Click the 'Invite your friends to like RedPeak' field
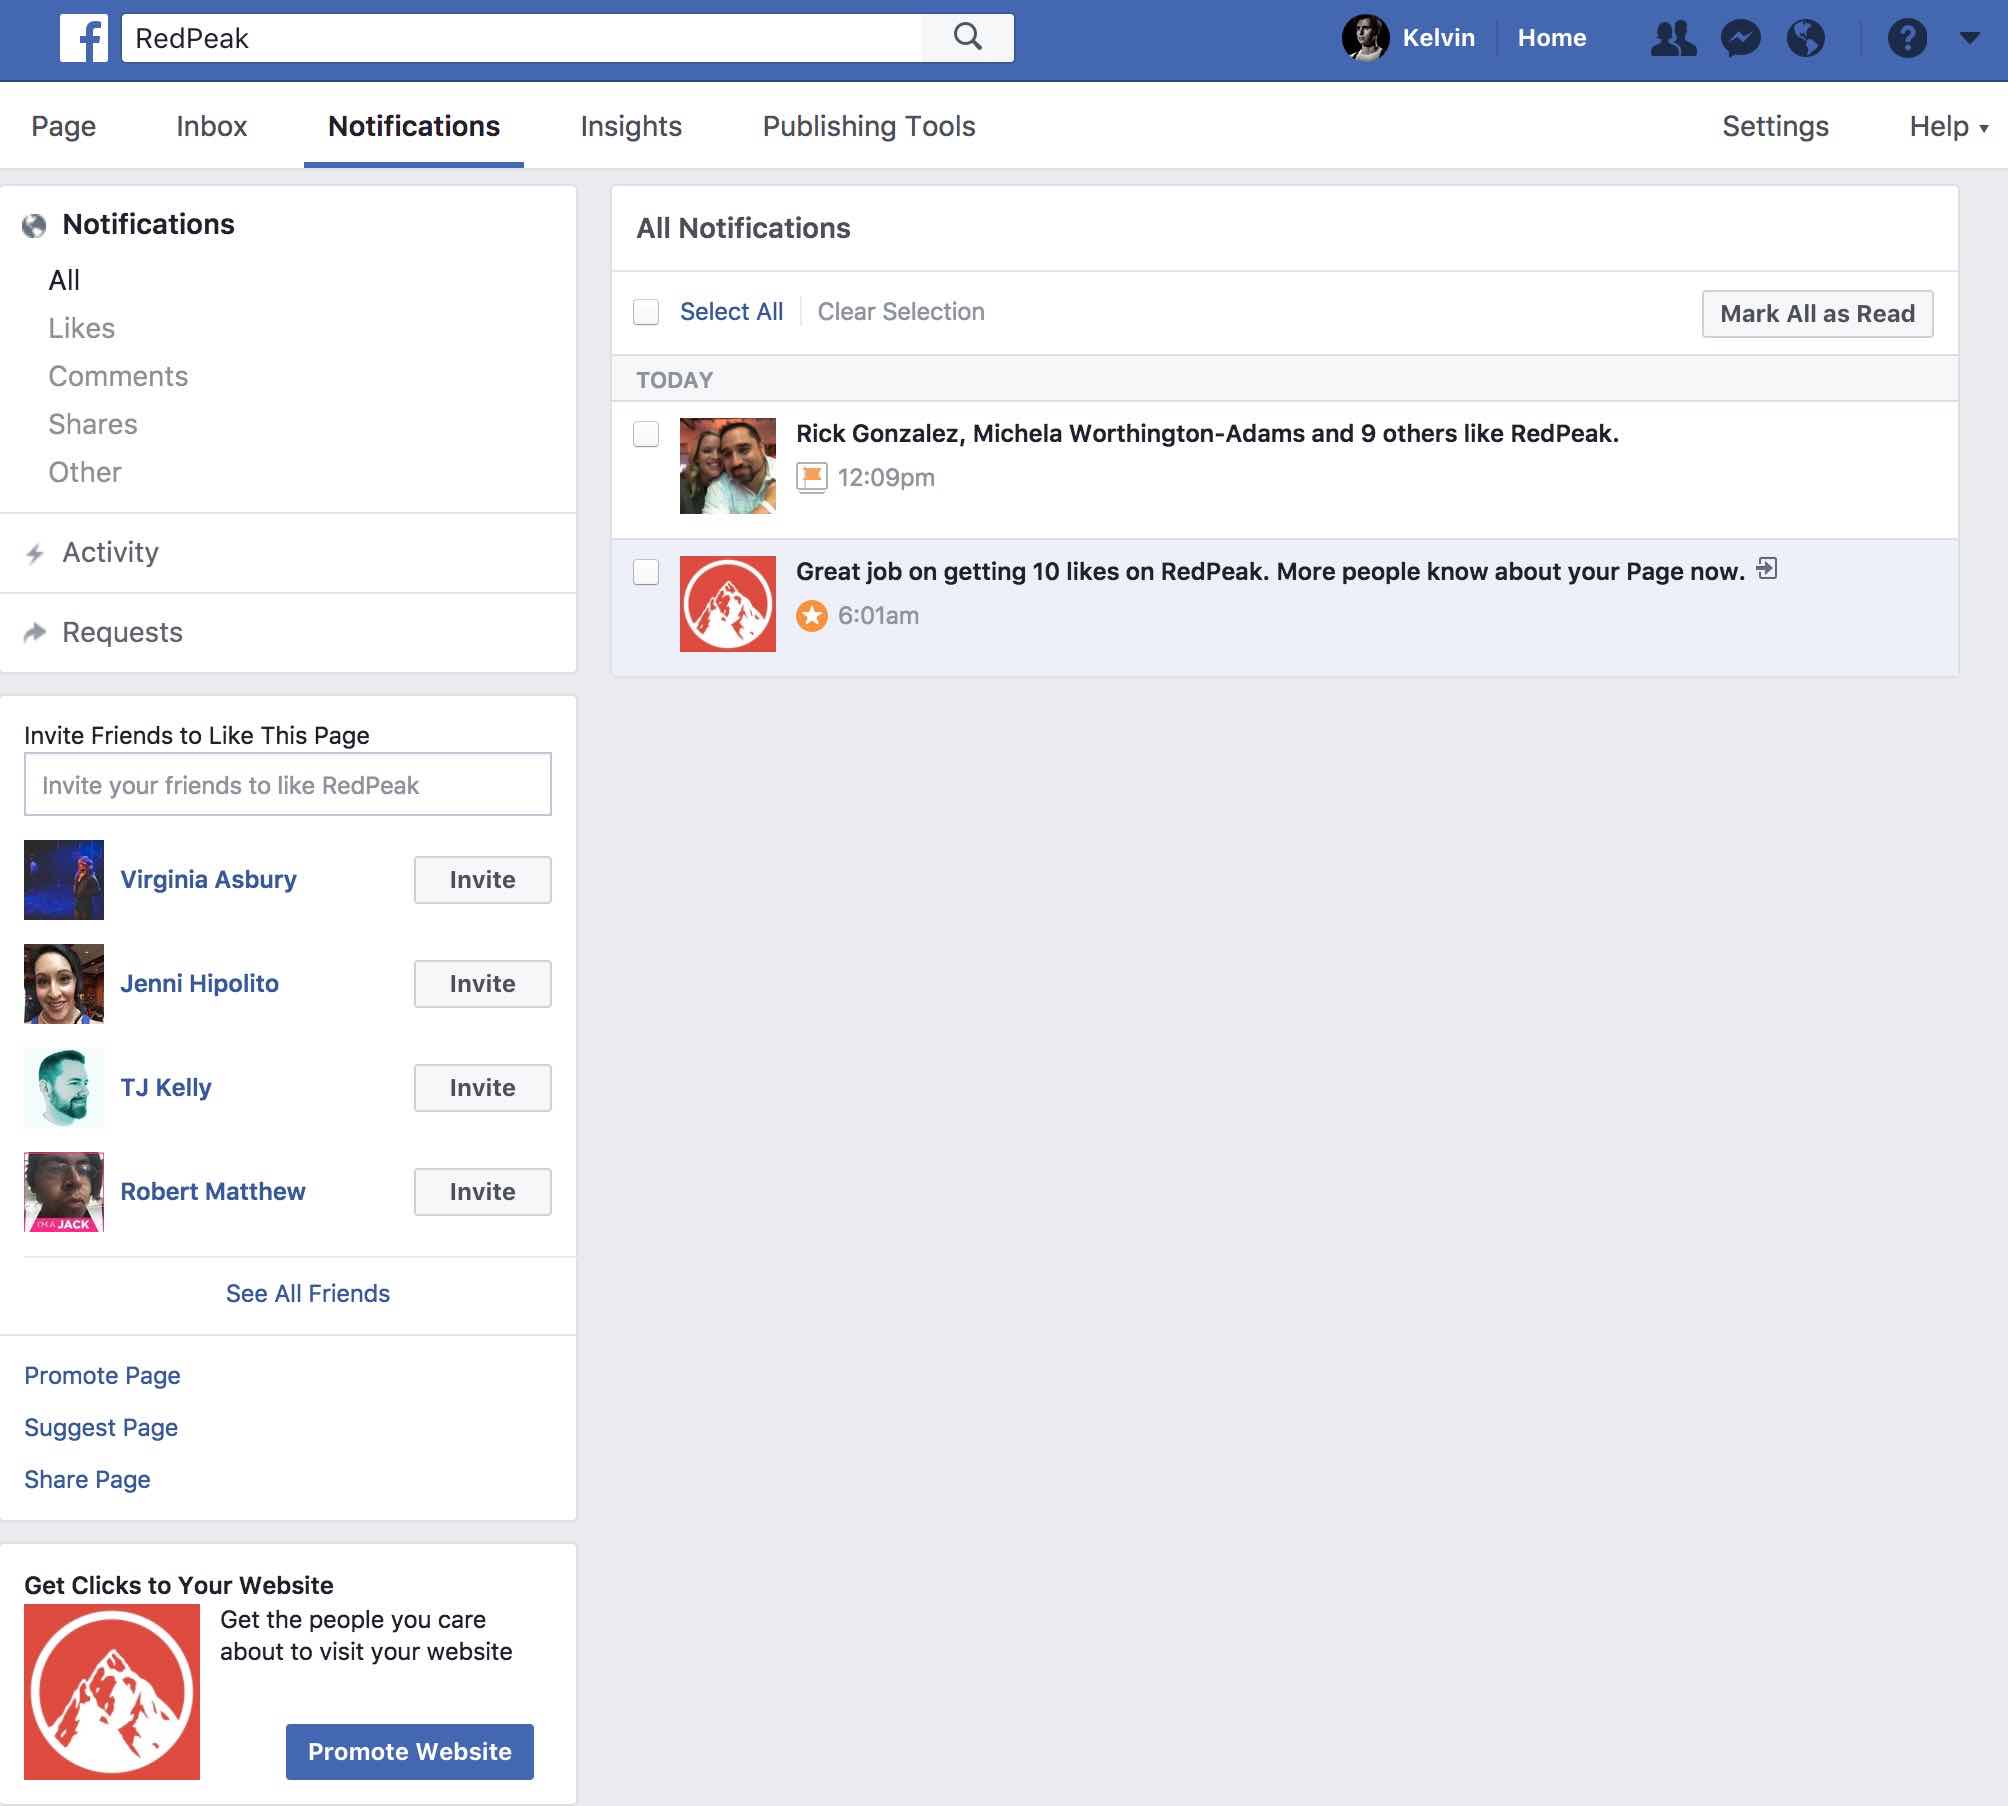The height and width of the screenshot is (1806, 2008). click(288, 785)
